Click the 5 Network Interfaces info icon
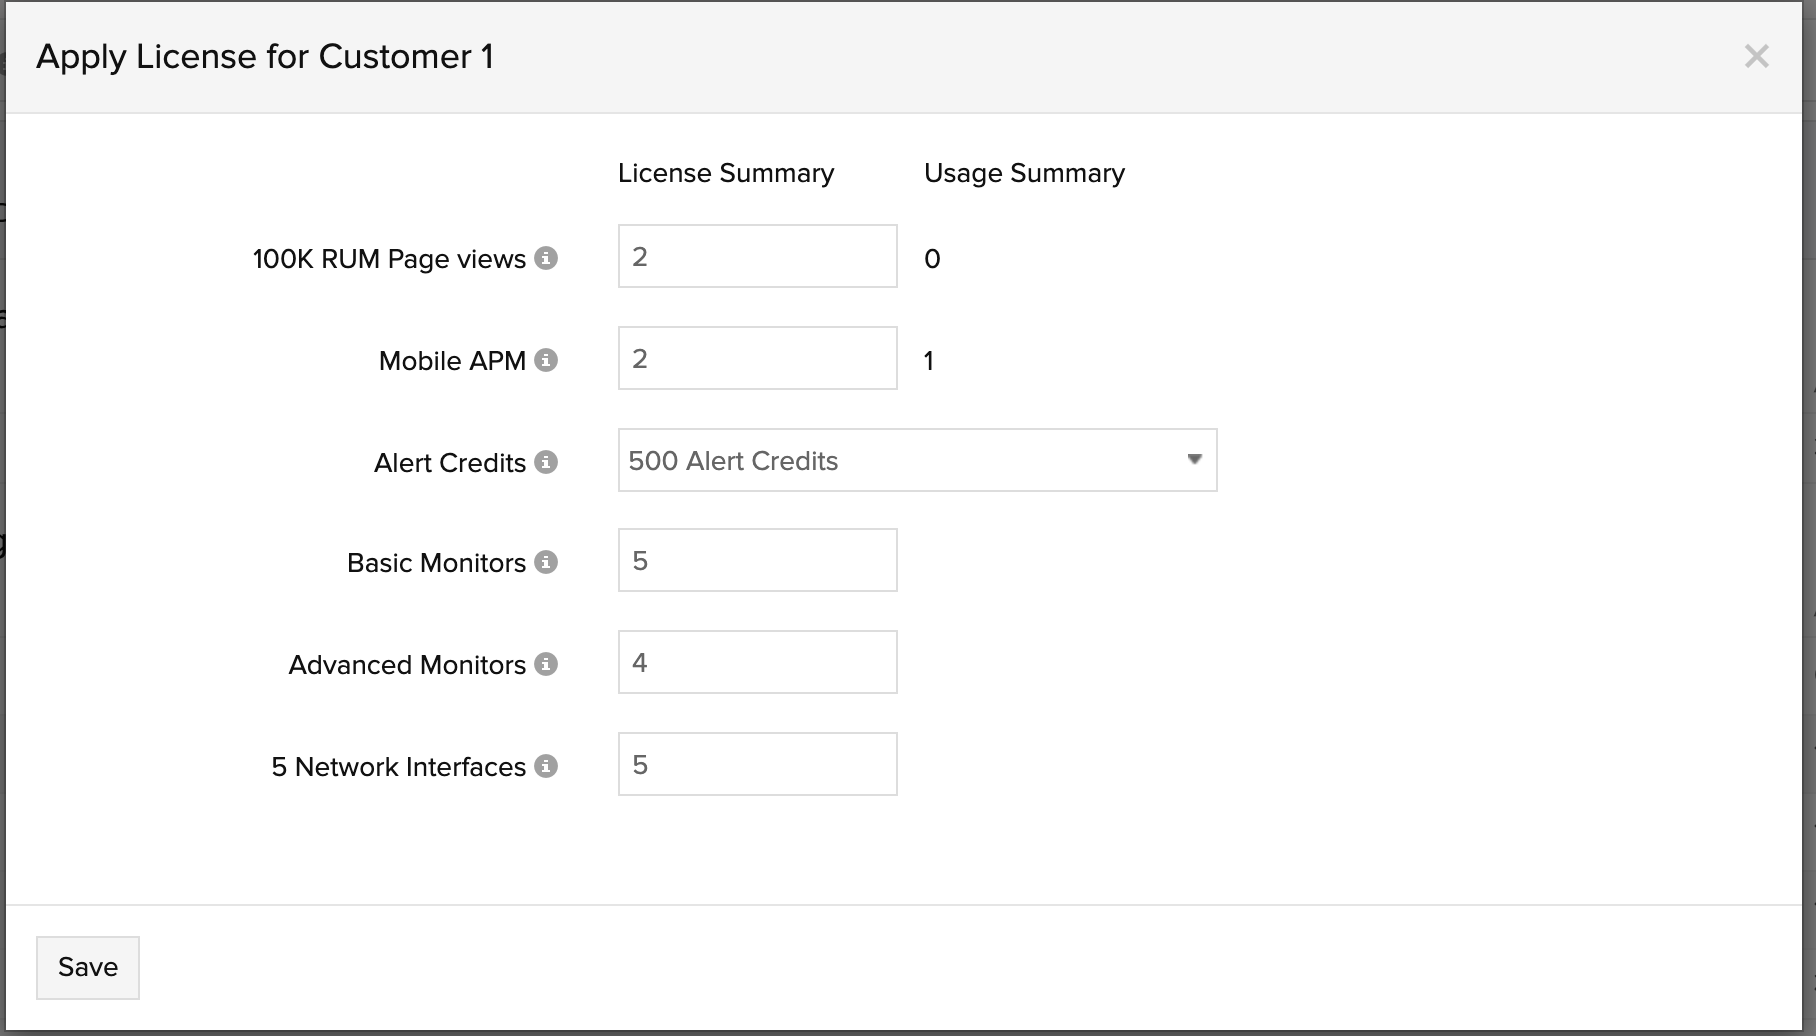Image resolution: width=1816 pixels, height=1036 pixels. (x=545, y=766)
